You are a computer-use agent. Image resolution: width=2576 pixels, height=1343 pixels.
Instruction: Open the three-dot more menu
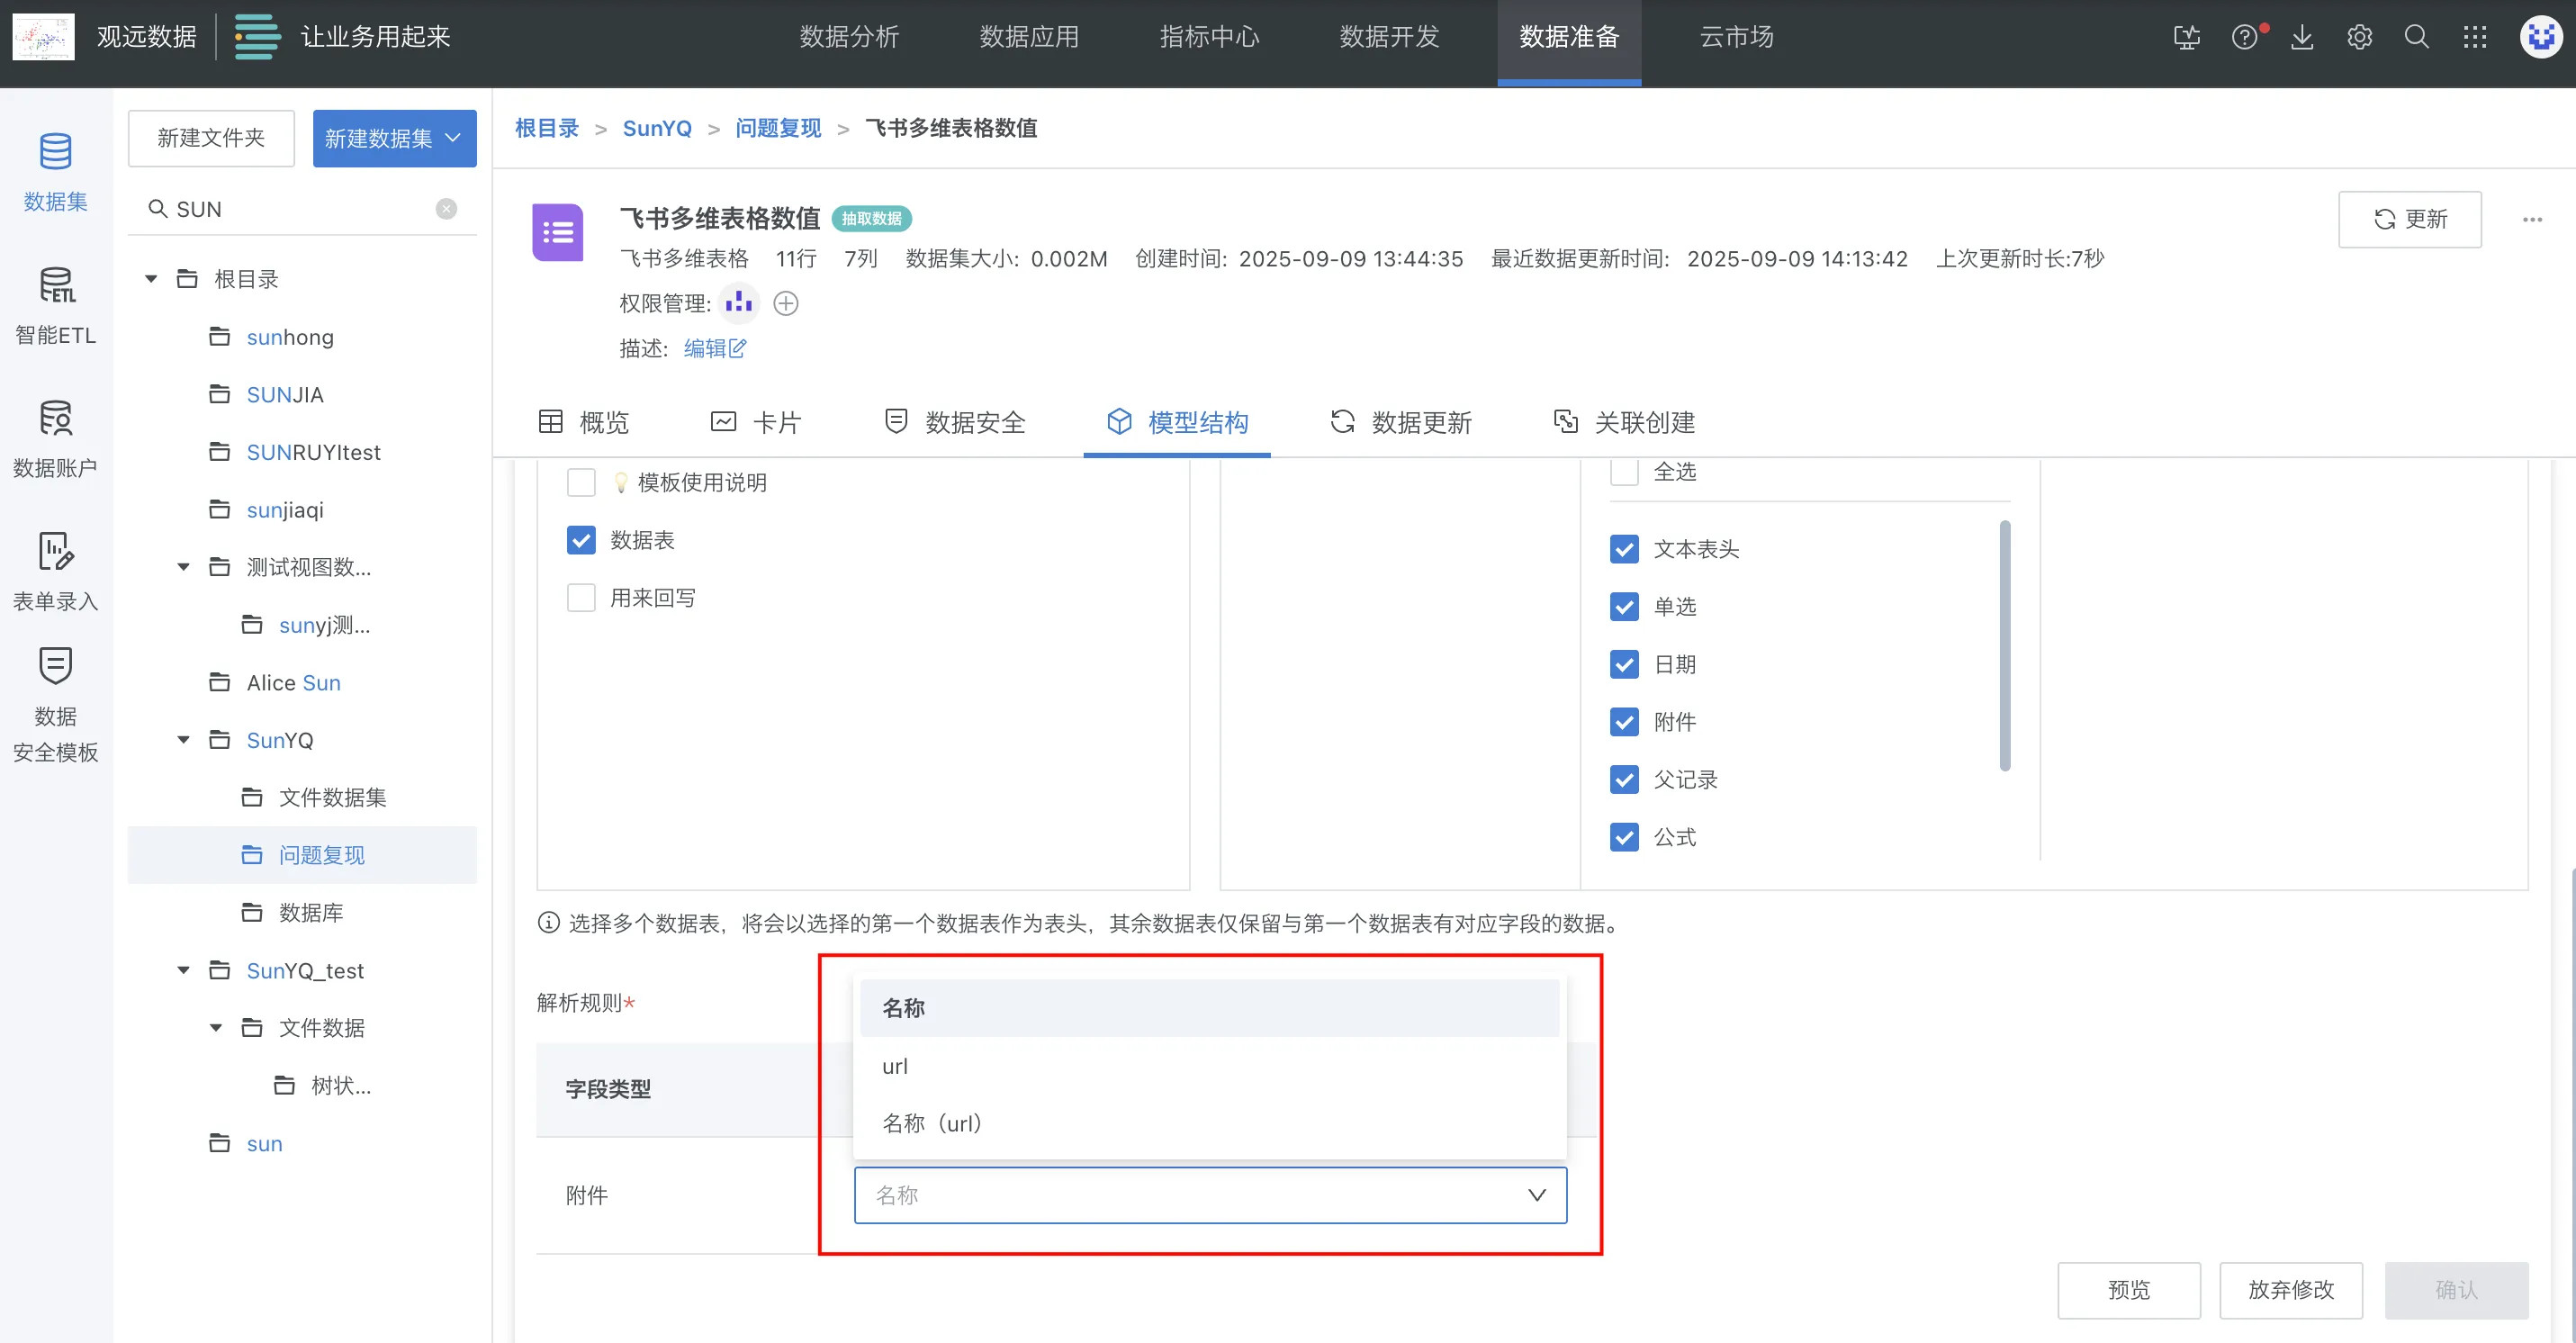point(2532,219)
